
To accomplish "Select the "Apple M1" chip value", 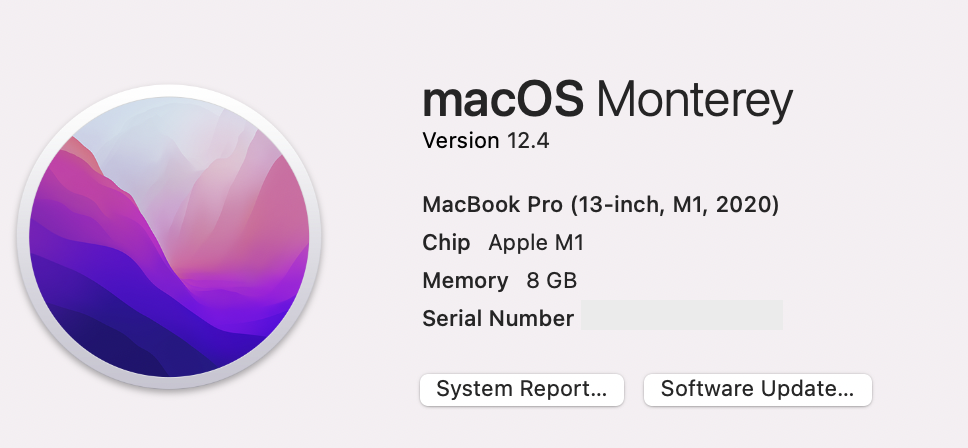I will 534,243.
